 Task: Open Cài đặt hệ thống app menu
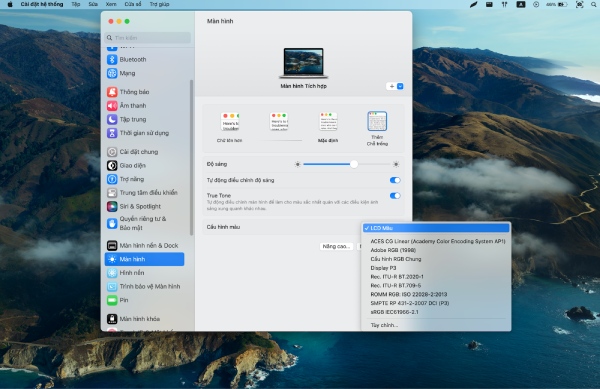pos(42,5)
